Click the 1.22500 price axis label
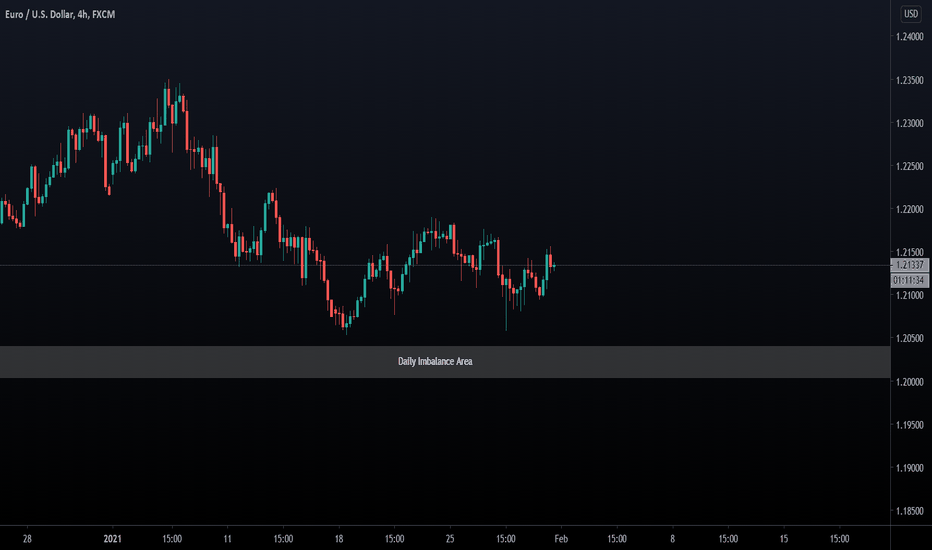The width and height of the screenshot is (932, 550). pos(909,166)
